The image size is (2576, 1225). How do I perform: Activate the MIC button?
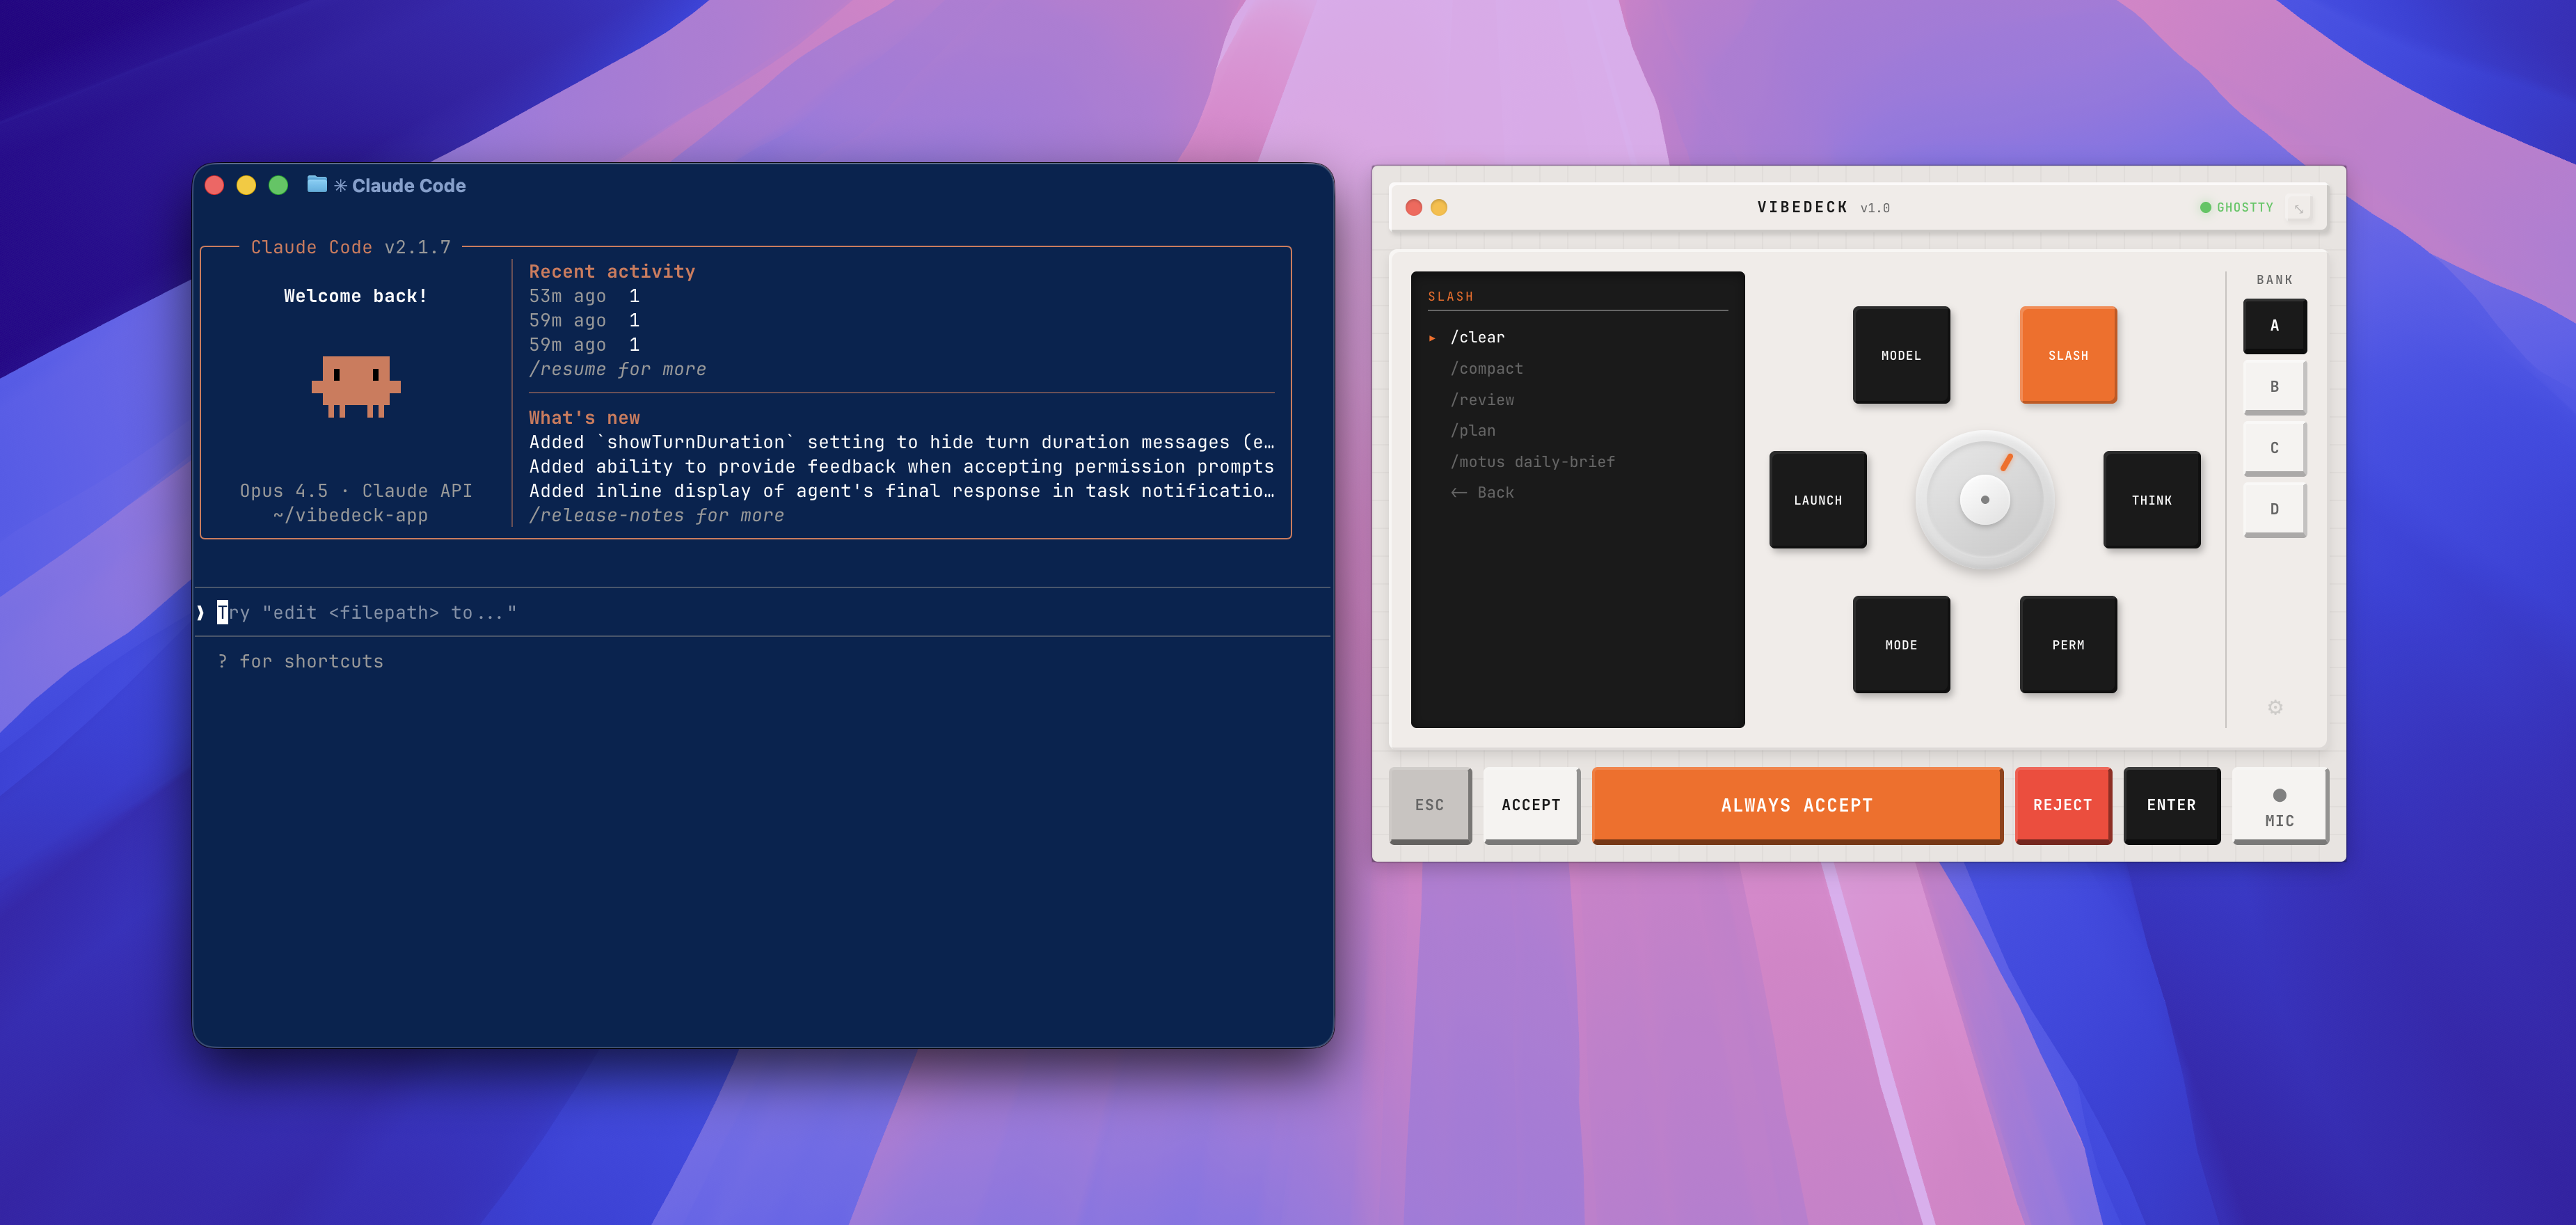click(x=2281, y=805)
